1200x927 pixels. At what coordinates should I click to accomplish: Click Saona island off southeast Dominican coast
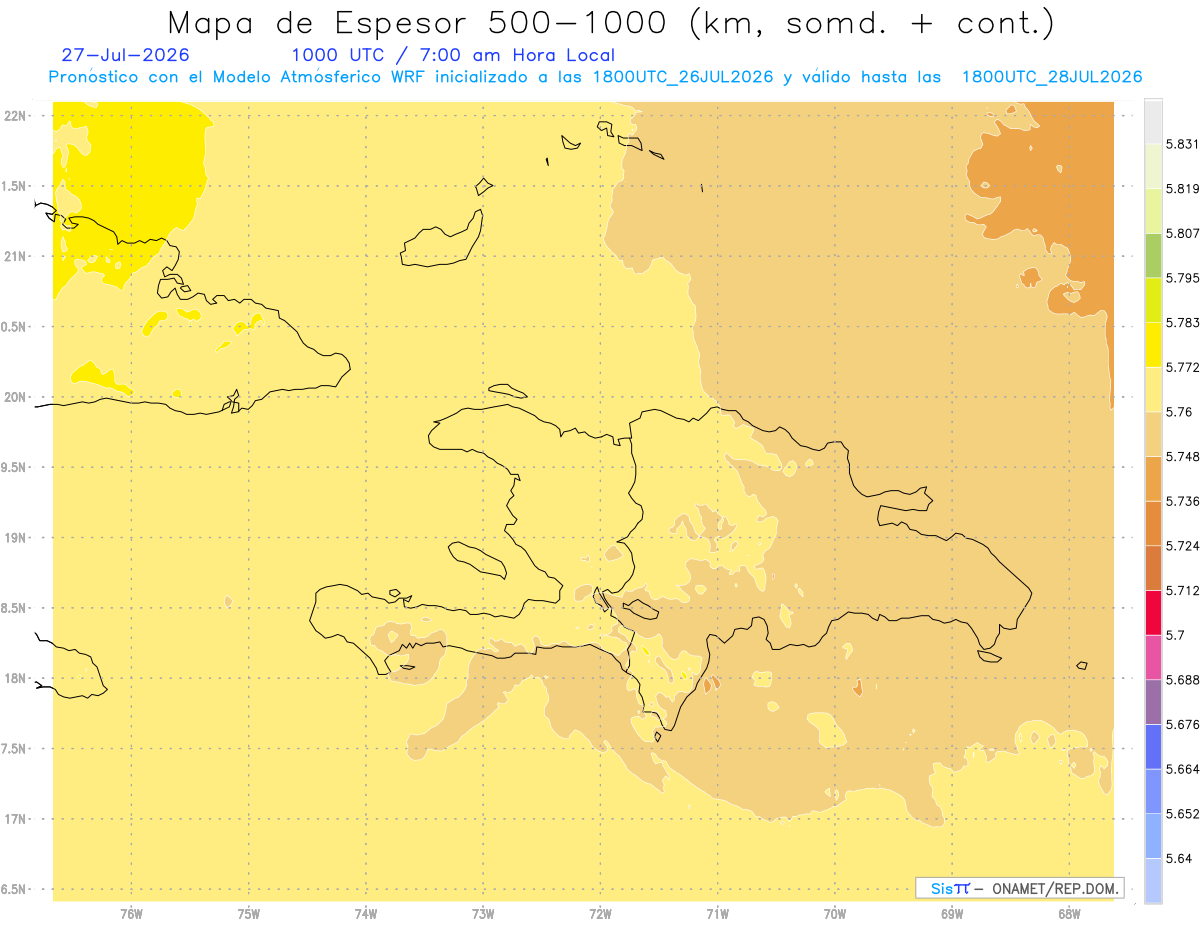pos(989,656)
